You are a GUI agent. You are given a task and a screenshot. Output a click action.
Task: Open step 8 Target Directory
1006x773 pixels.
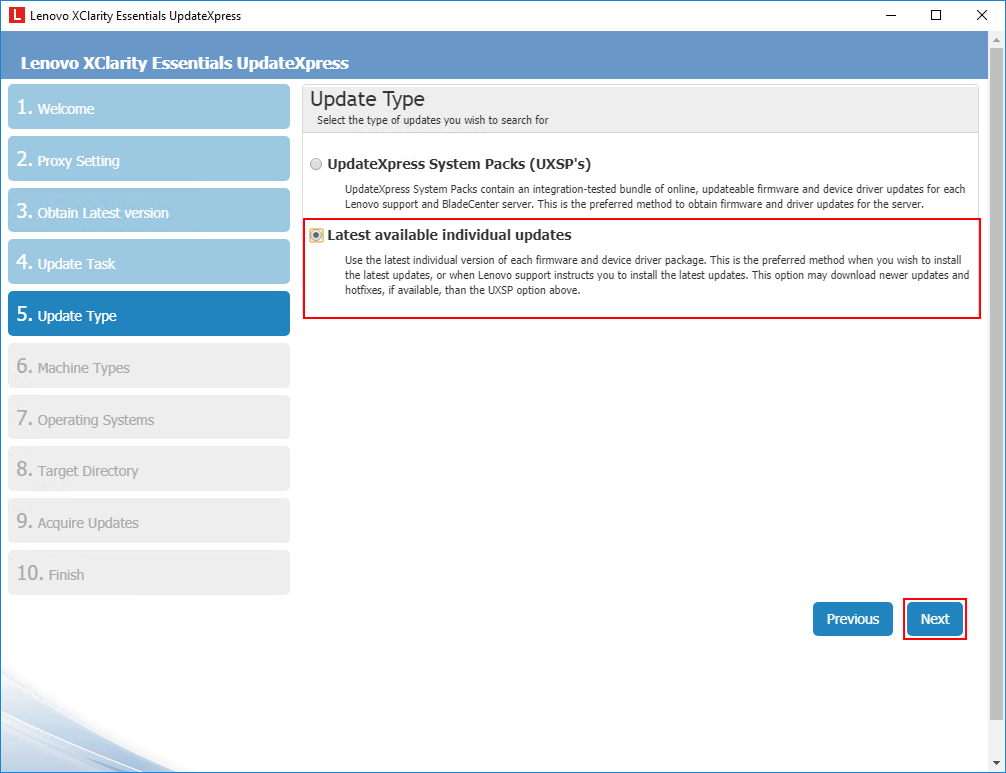point(149,469)
